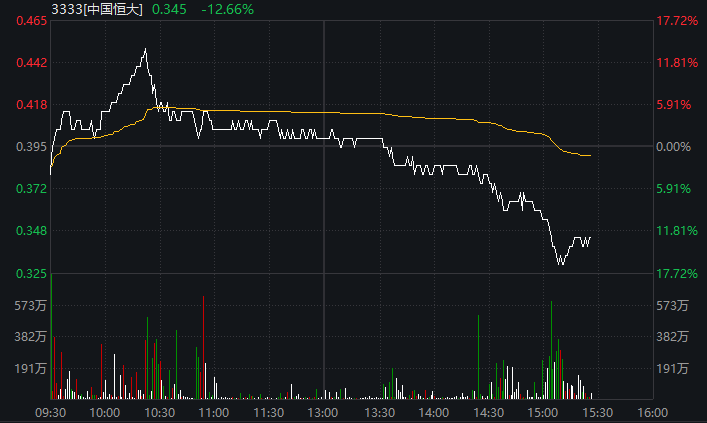Click the -12.66% change value in header
Viewport: 707px width, 423px height.
coord(227,9)
